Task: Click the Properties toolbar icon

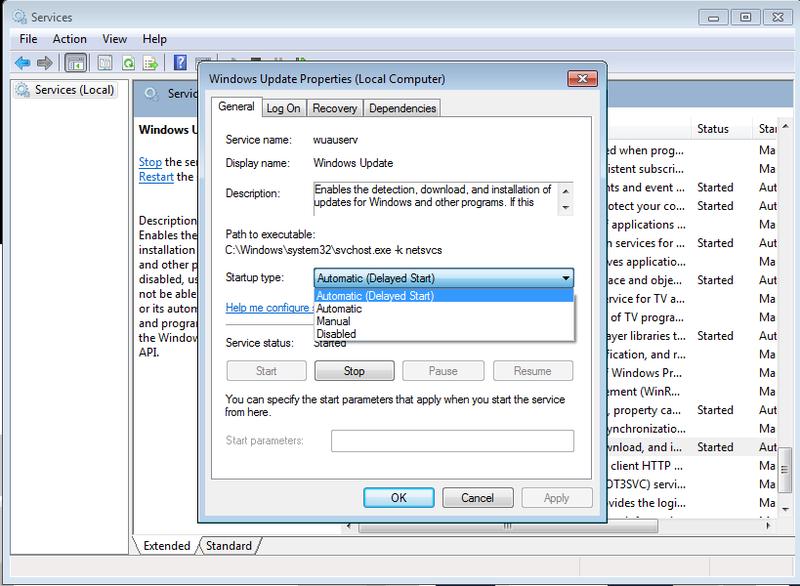Action: pyautogui.click(x=105, y=63)
